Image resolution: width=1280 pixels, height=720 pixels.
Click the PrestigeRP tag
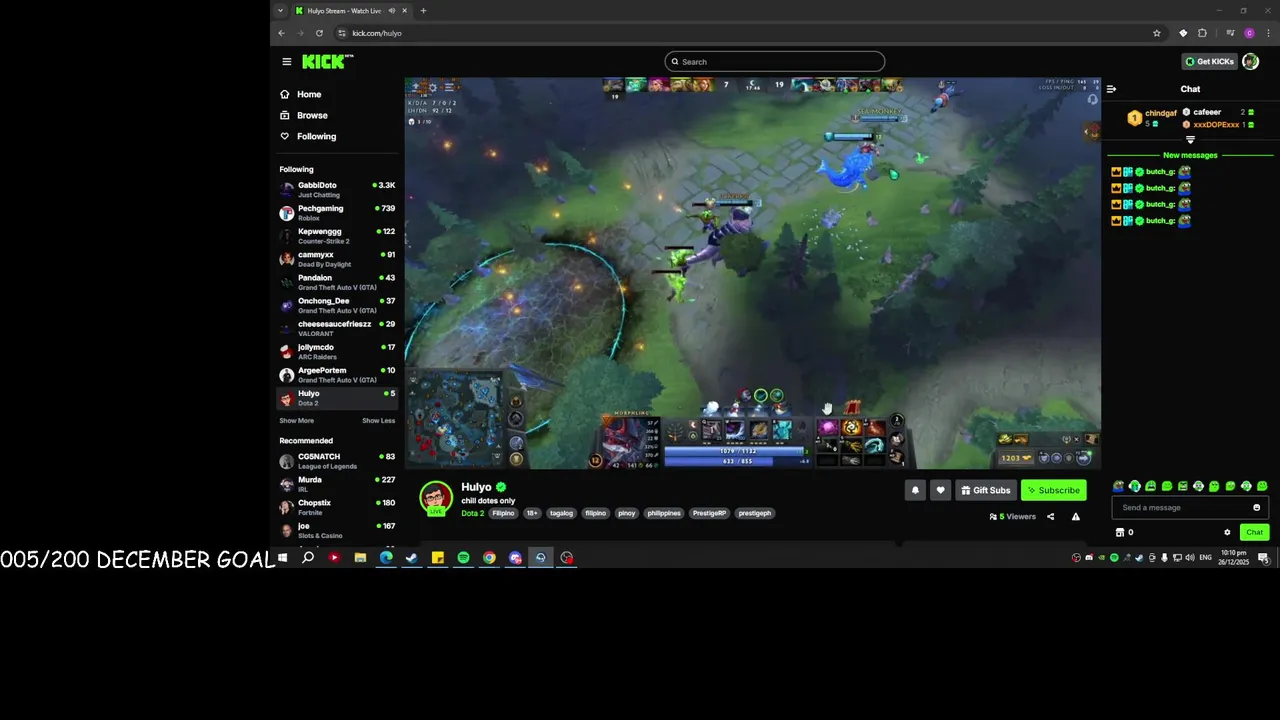coord(709,513)
